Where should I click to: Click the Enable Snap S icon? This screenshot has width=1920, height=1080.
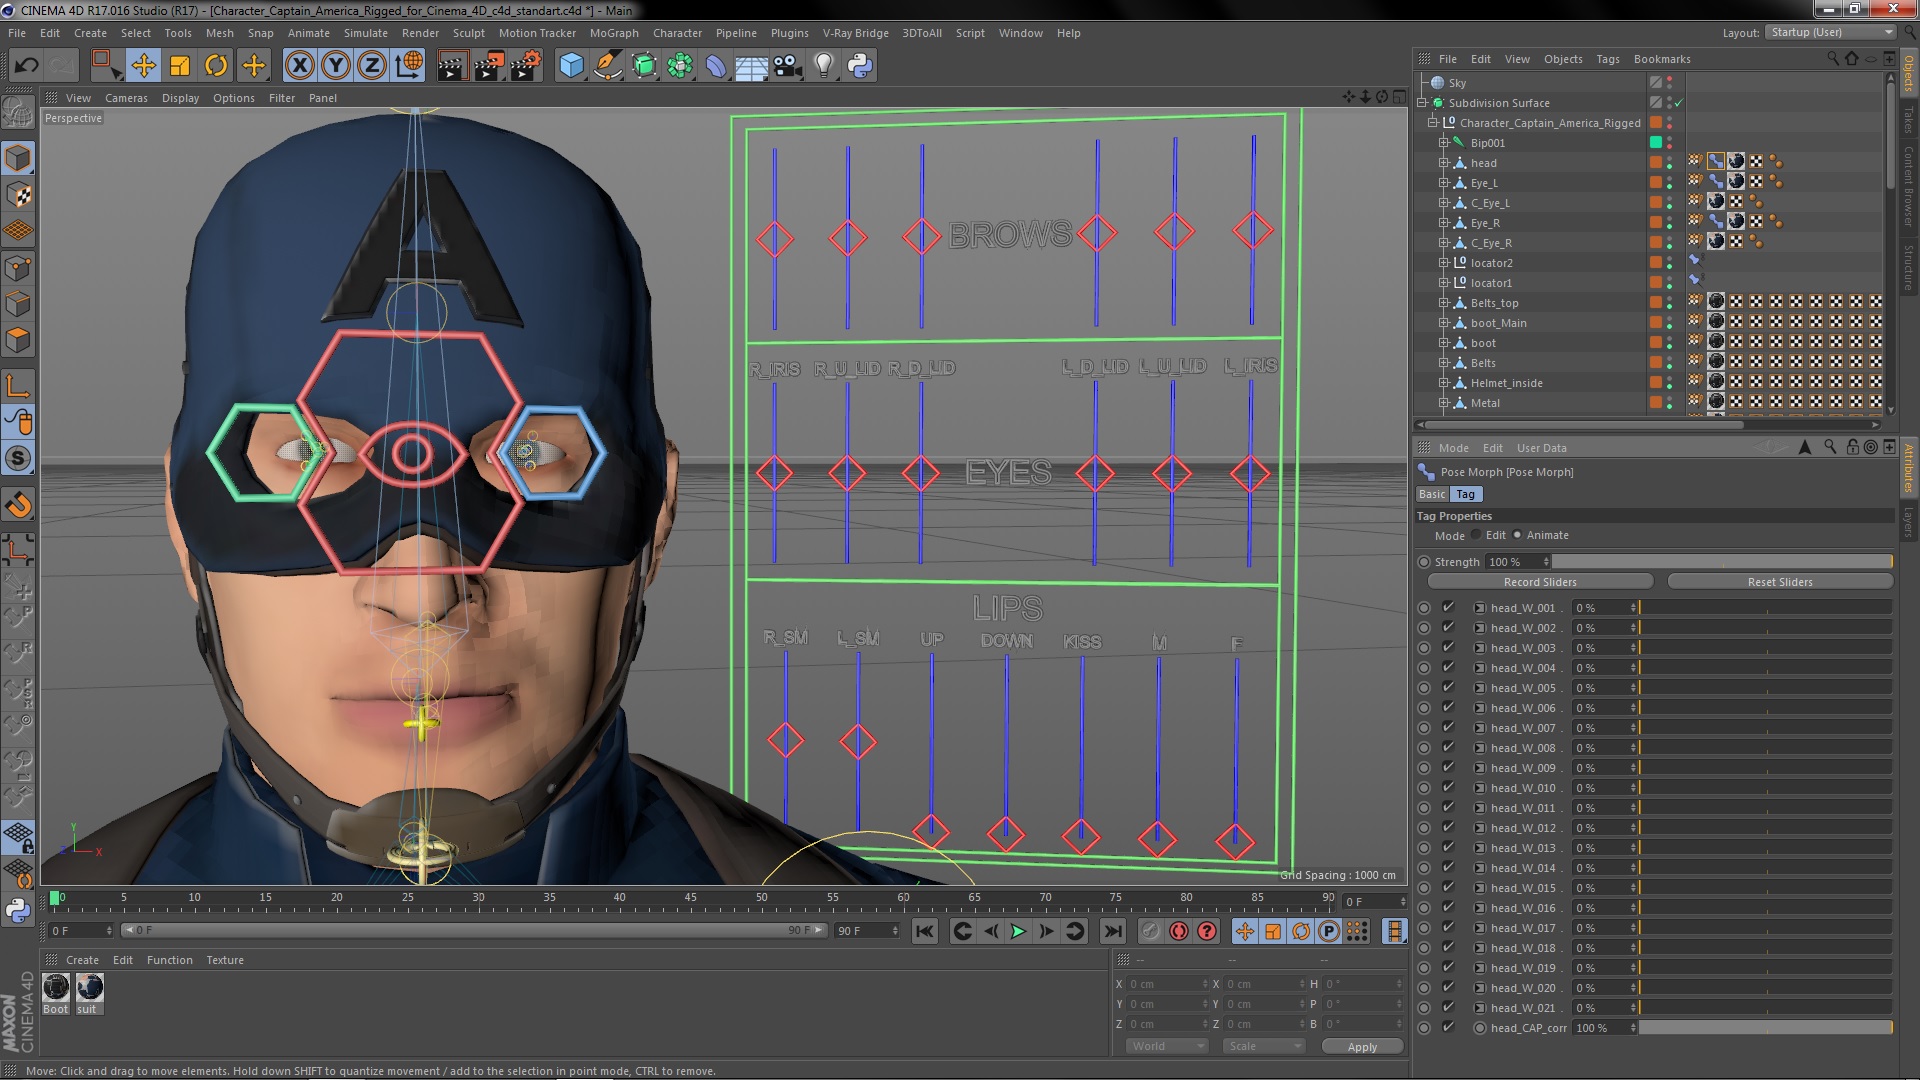(x=18, y=459)
